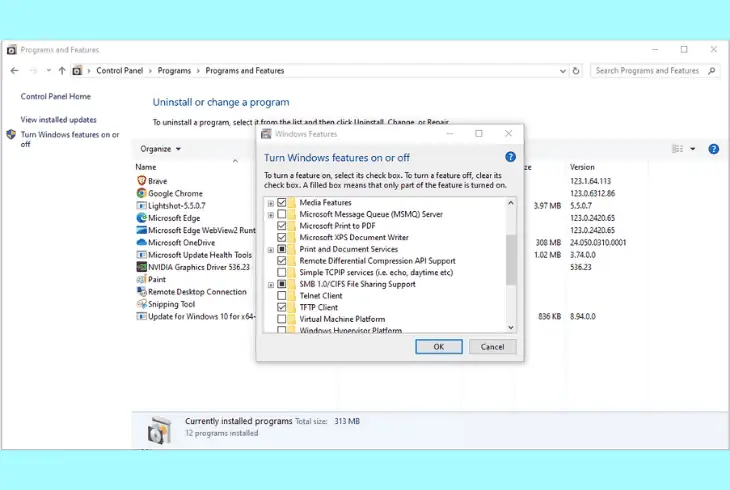Toggle SMB 1.0/CIFS File Sharing Support checkbox
The height and width of the screenshot is (490, 730).
282,284
